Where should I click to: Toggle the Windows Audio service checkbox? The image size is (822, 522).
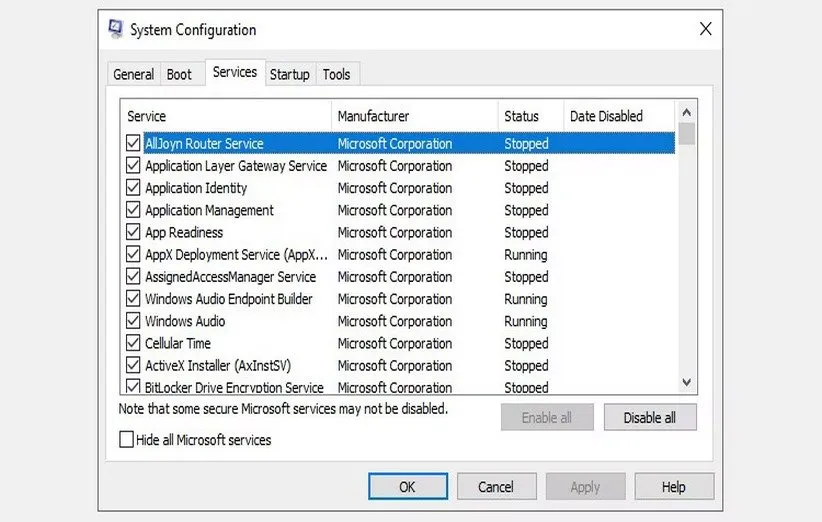point(133,321)
